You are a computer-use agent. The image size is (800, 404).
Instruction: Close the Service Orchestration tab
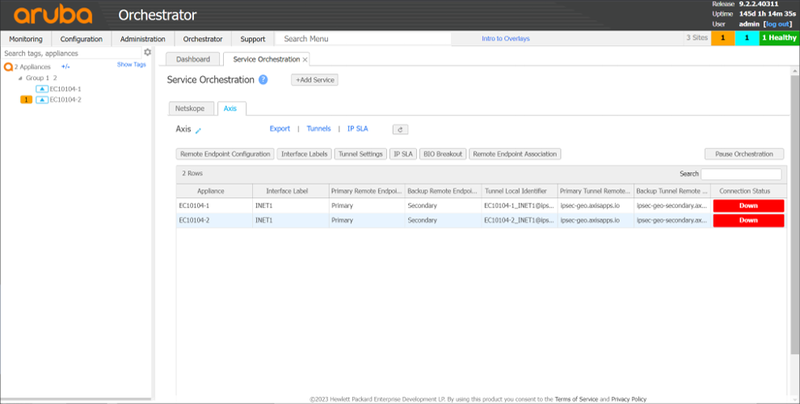point(305,60)
